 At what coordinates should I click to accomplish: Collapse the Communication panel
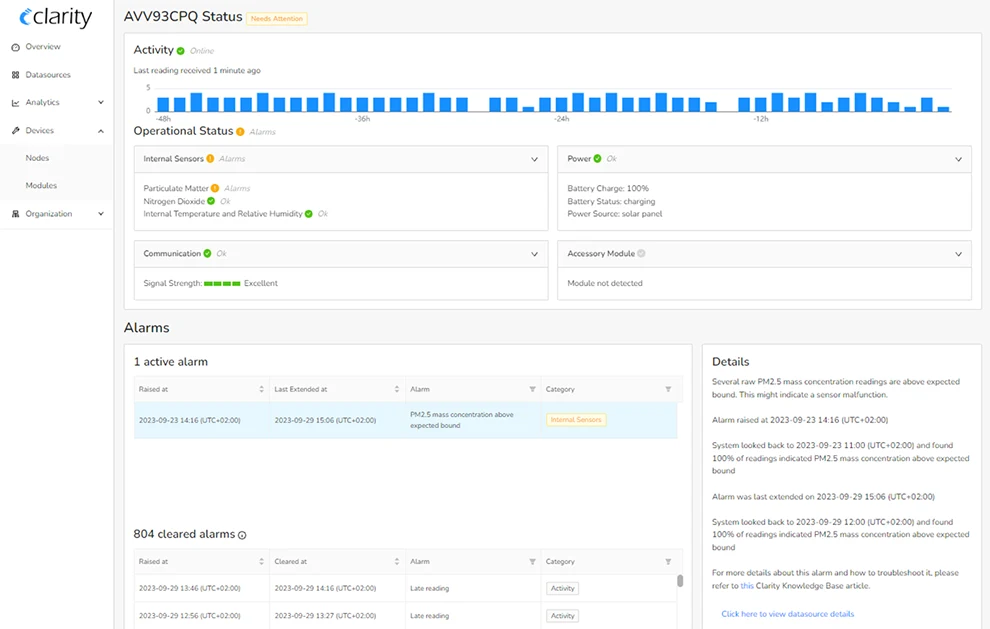534,254
